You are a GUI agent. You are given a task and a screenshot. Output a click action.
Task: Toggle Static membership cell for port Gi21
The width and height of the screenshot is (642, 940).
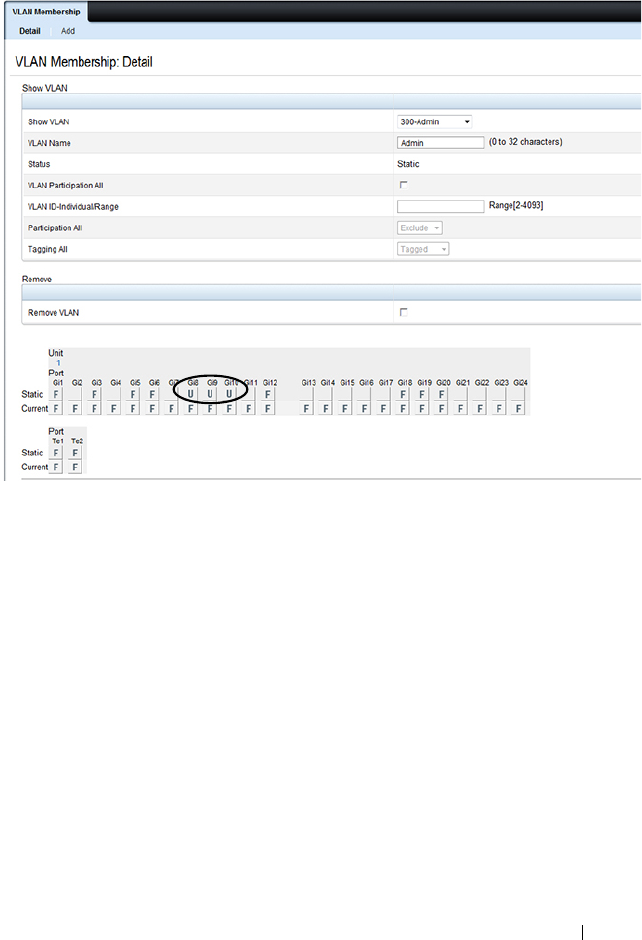coord(460,394)
